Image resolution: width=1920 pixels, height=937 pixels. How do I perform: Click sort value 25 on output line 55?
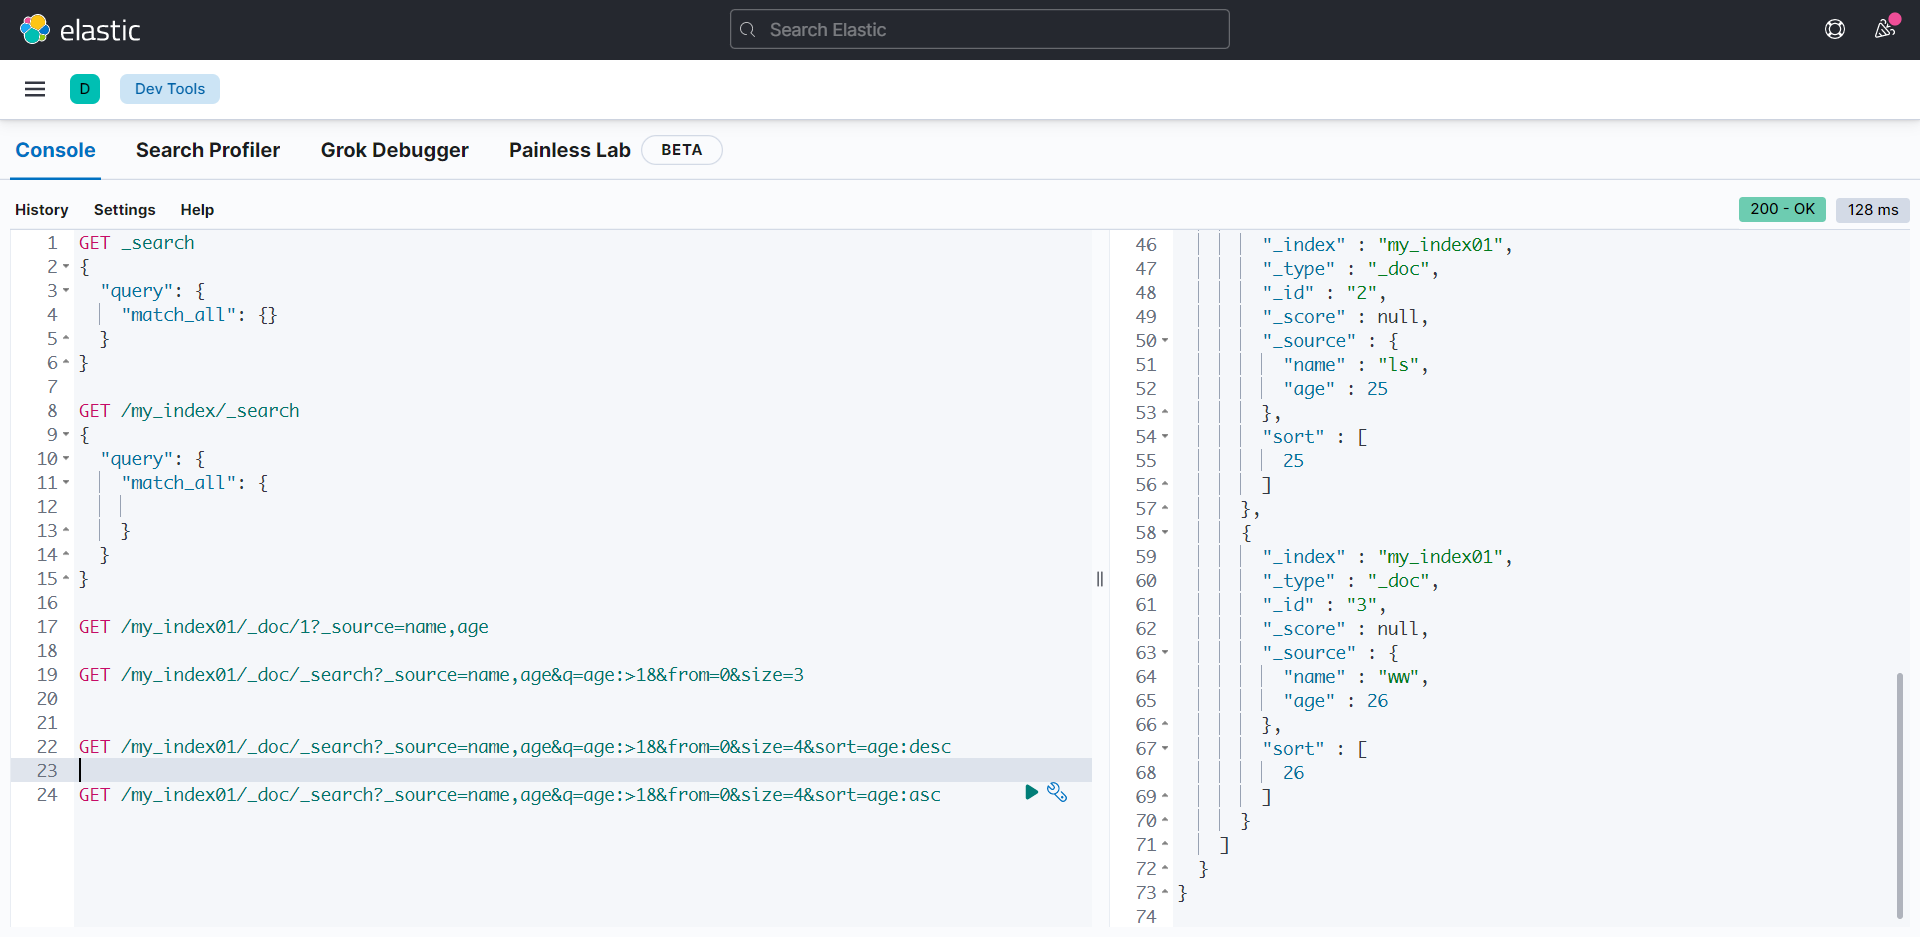click(1293, 461)
